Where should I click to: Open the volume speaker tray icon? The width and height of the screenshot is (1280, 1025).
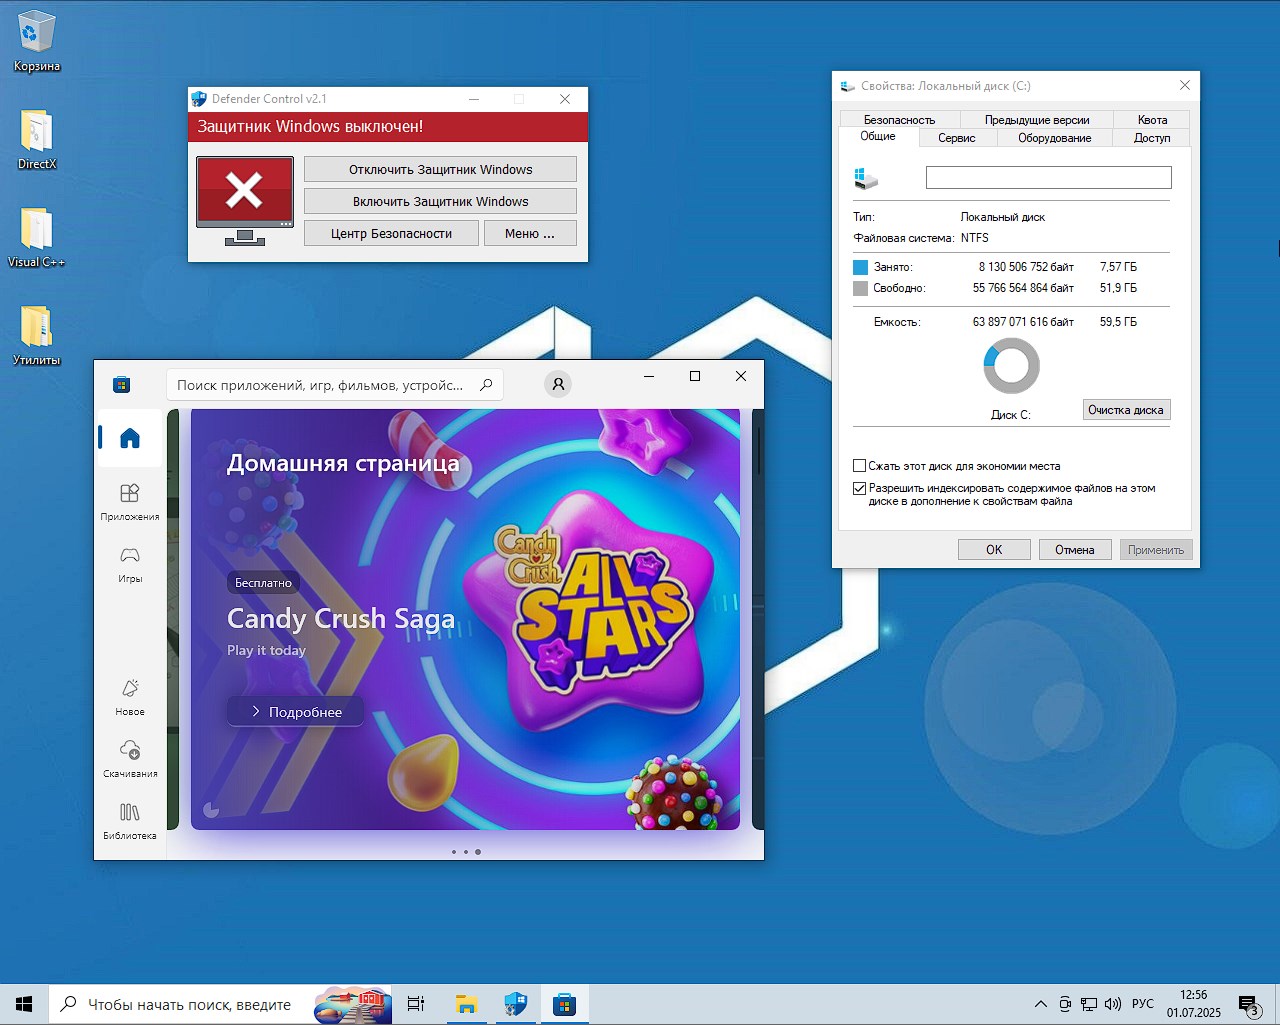coord(1113,1004)
